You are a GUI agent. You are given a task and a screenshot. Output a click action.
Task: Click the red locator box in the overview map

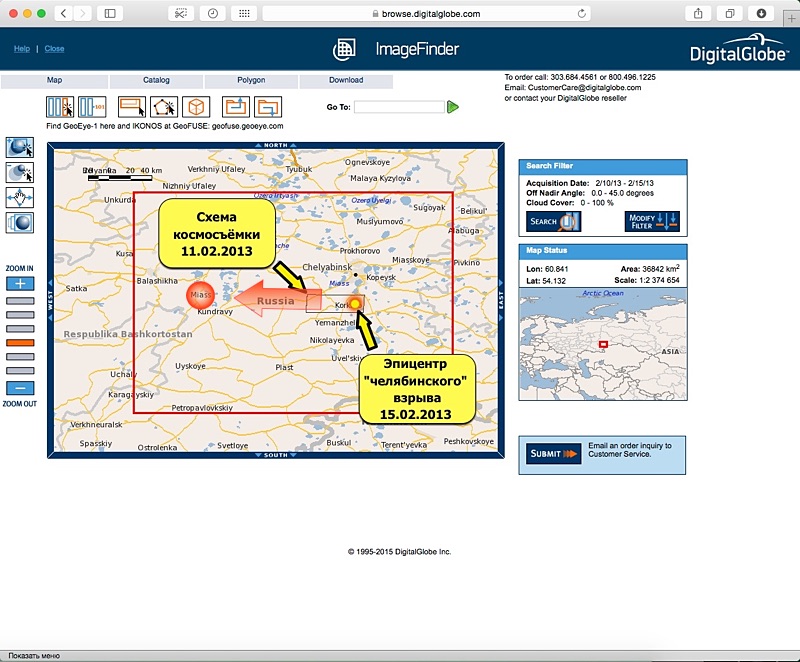point(603,345)
